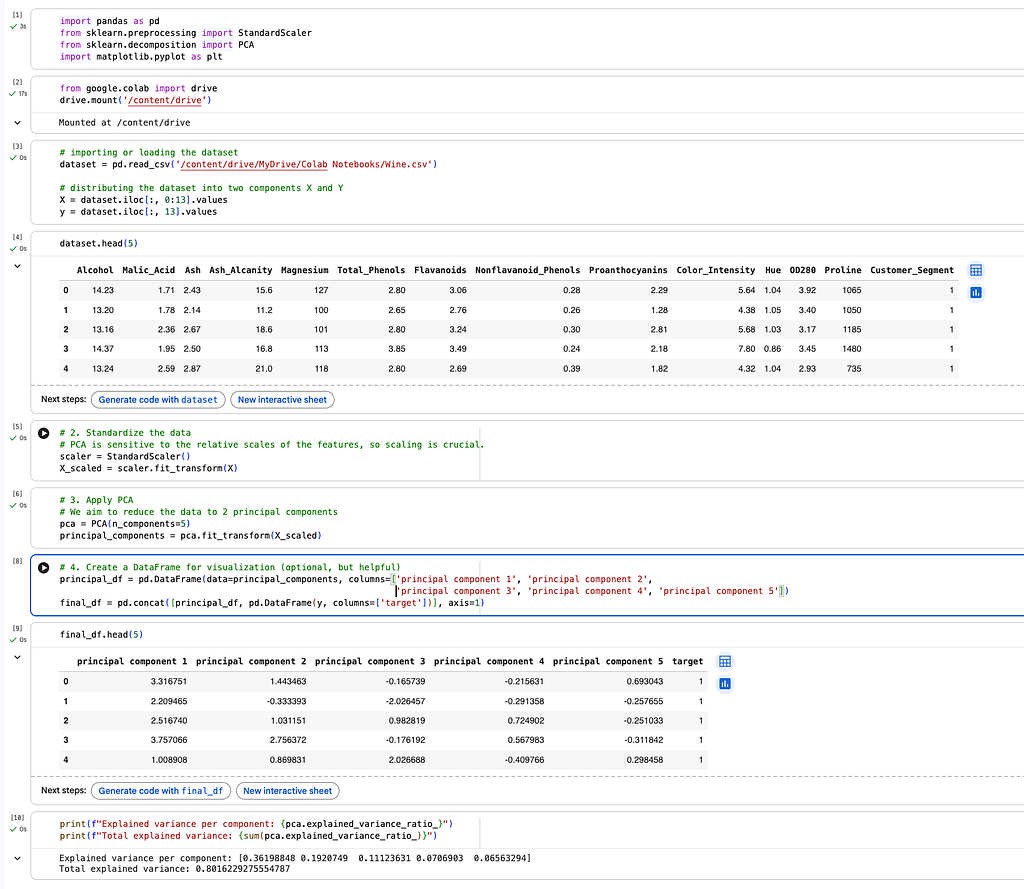Click the 'Proanthocyanins' column header
This screenshot has width=1024, height=889.
click(628, 270)
